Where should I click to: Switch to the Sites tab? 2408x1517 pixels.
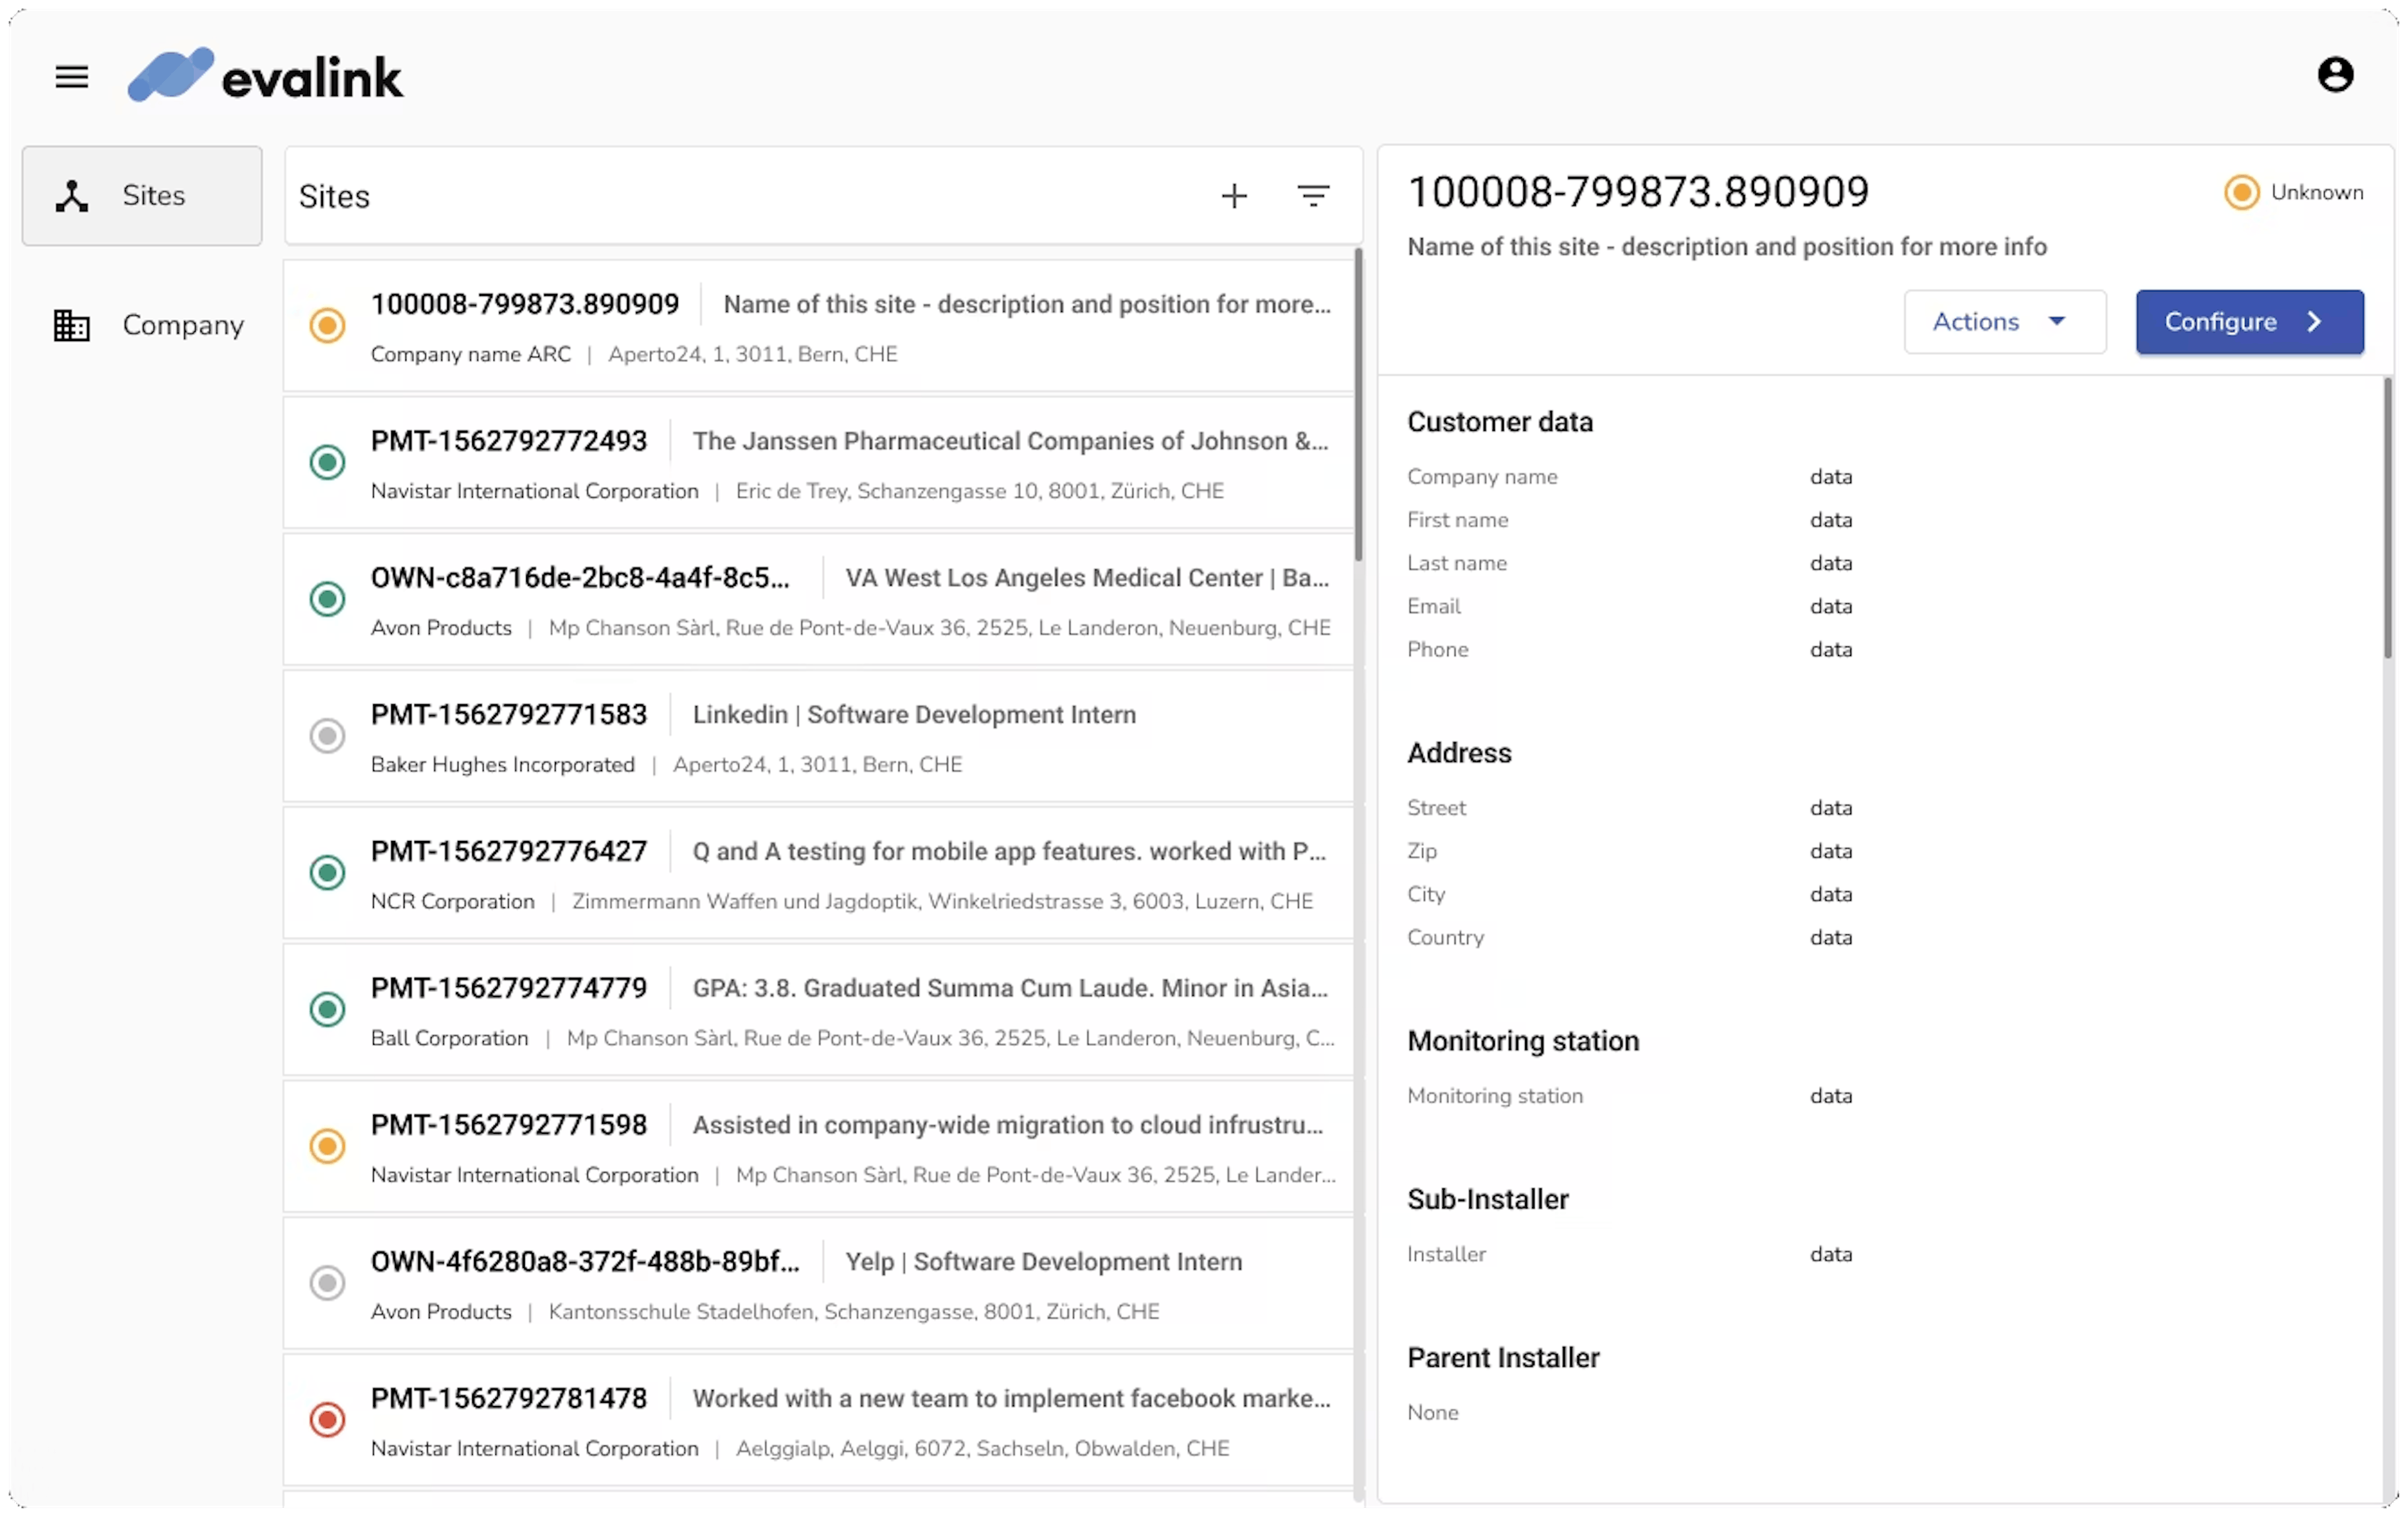coord(141,195)
